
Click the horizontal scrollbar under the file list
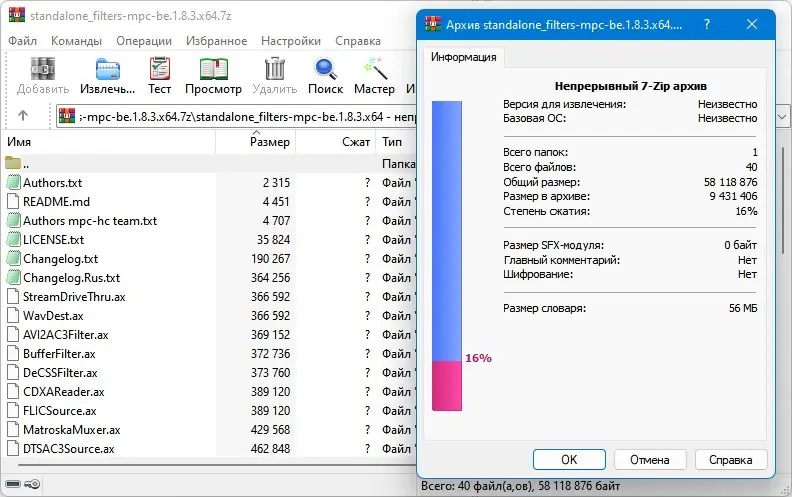tap(217, 464)
